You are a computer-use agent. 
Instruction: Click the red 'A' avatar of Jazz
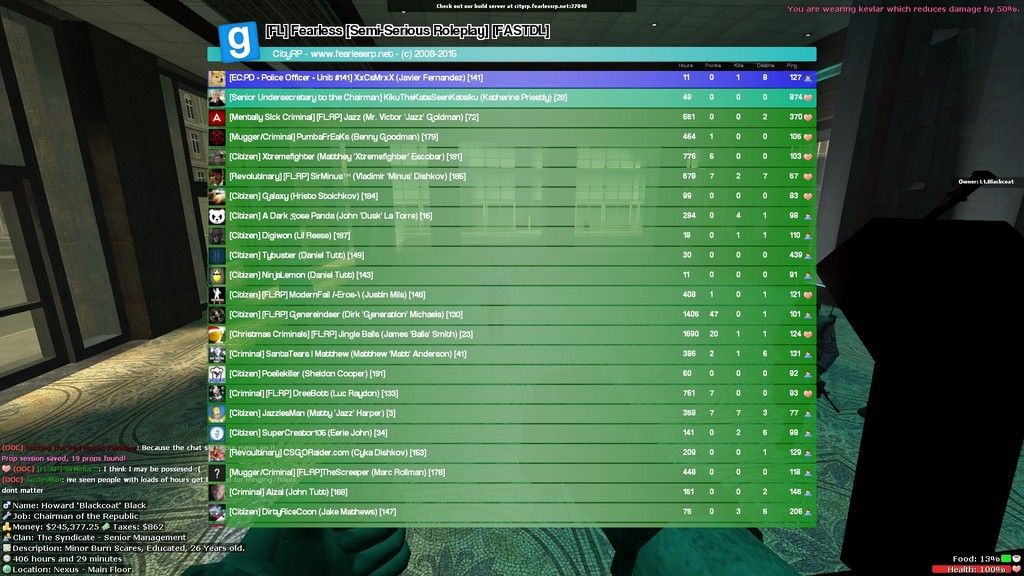217,118
